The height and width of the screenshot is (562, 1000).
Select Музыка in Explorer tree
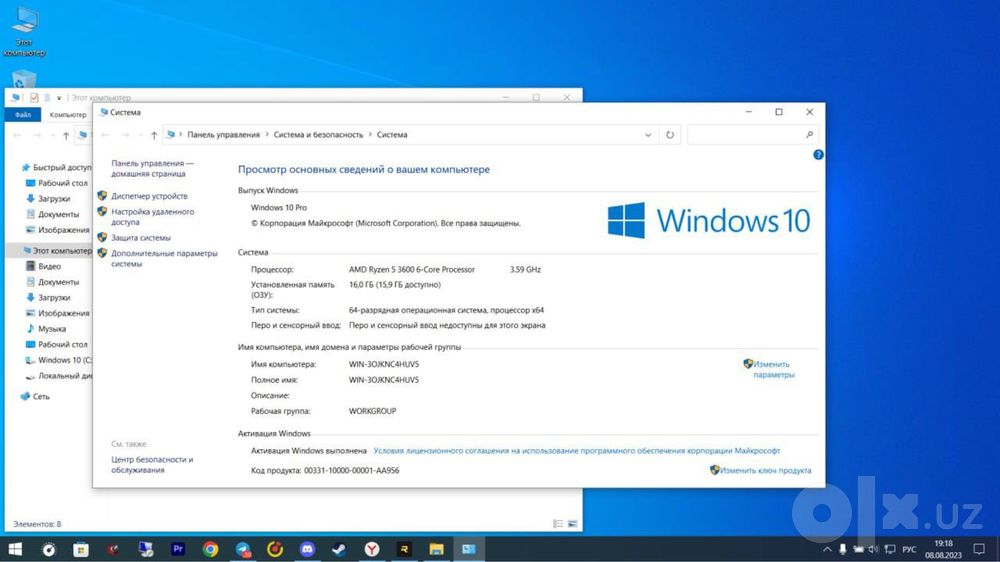[x=52, y=329]
